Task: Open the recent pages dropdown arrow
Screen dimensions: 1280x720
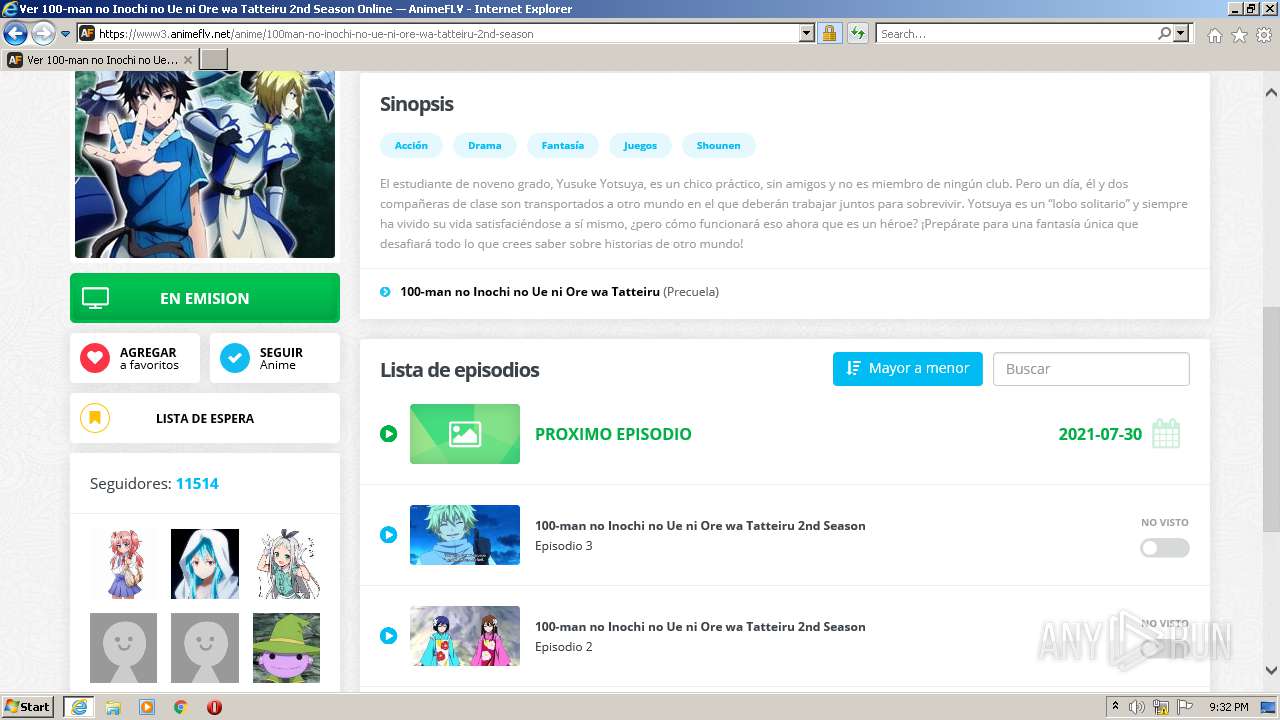Action: [65, 34]
